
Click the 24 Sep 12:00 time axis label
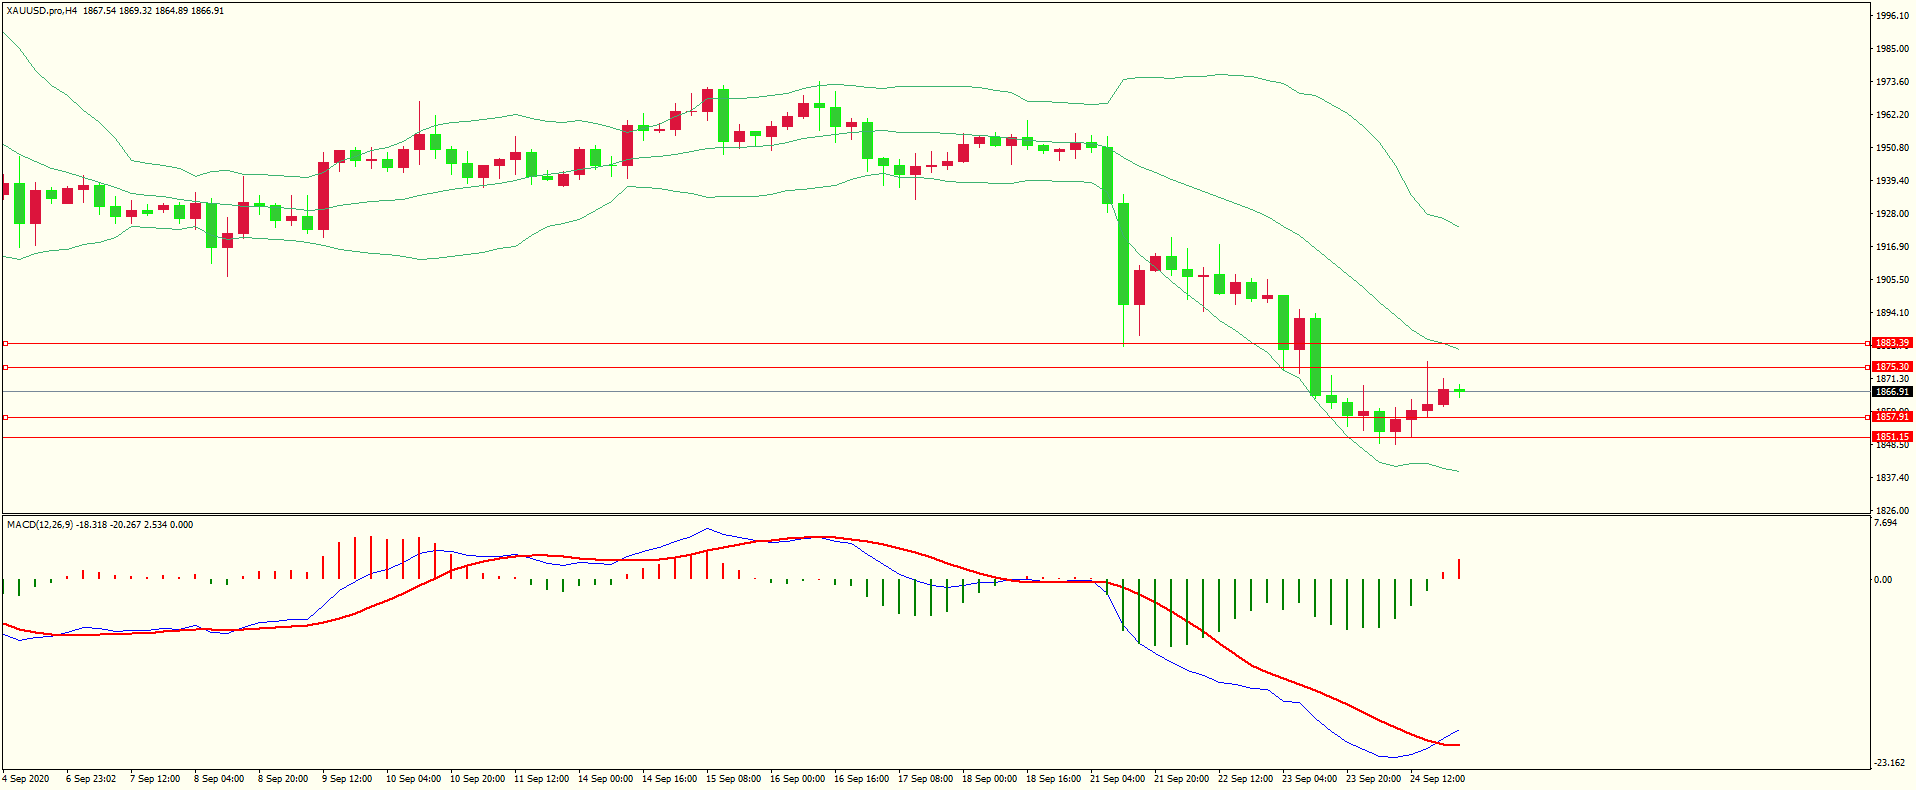pos(1437,779)
